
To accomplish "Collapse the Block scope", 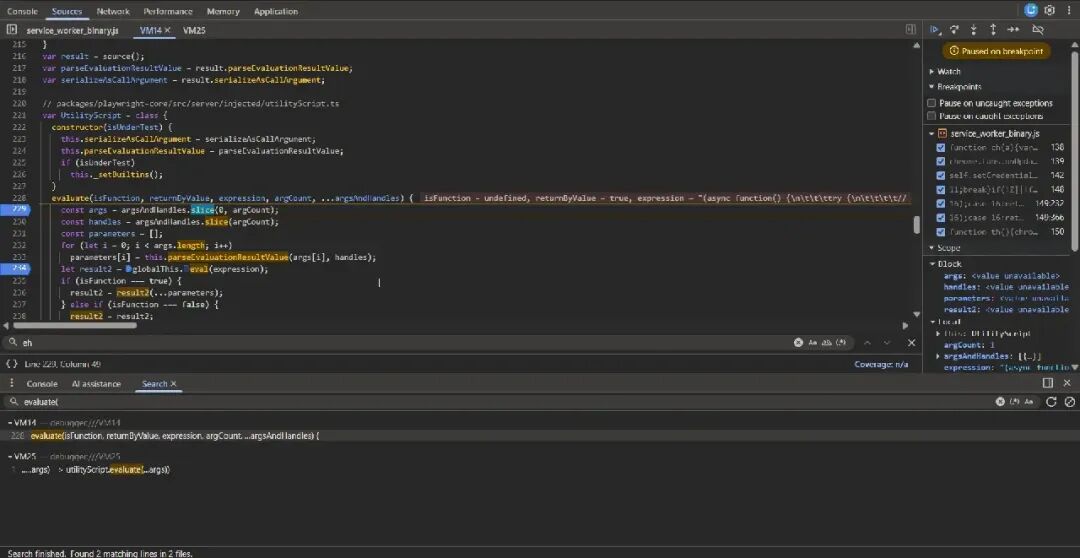I will click(932, 264).
